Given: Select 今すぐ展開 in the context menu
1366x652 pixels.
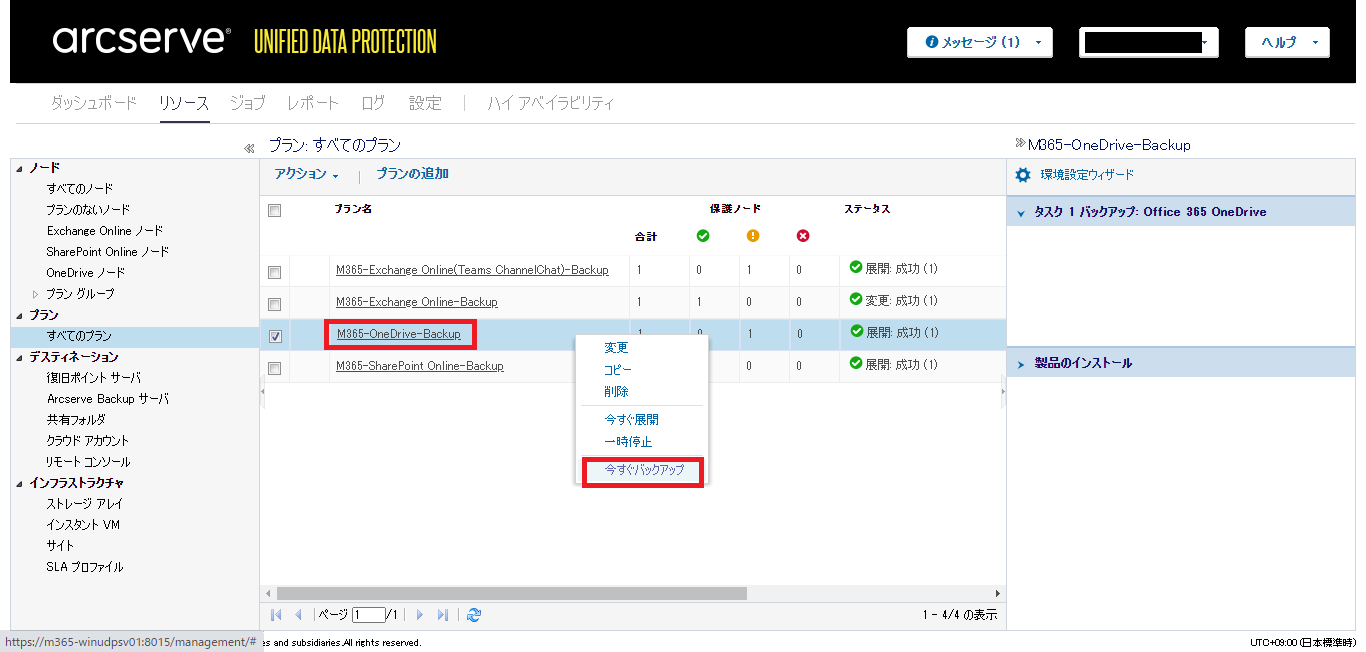Looking at the screenshot, I should coord(631,420).
